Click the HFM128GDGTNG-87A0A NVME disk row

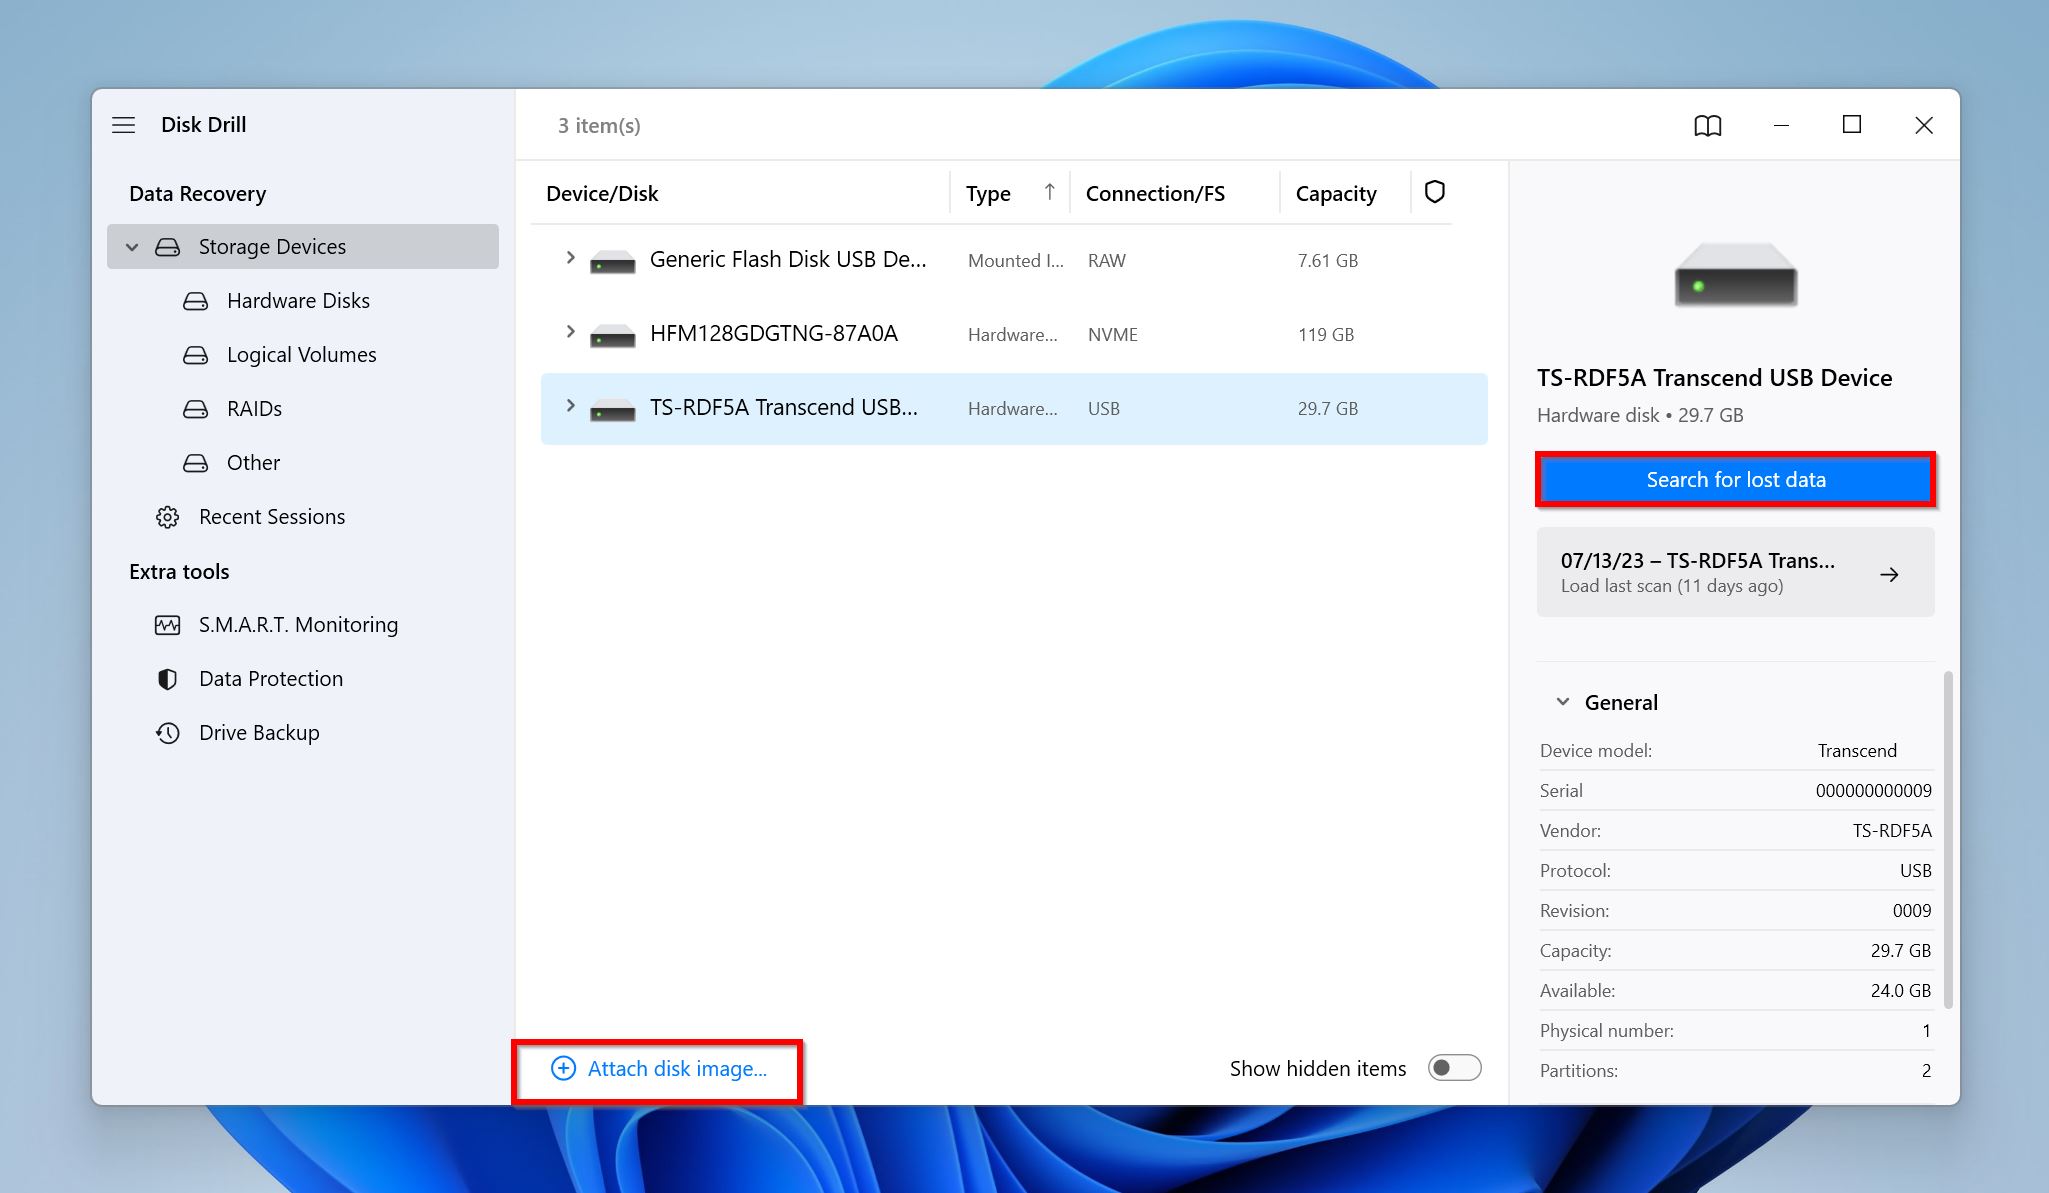coord(1014,334)
